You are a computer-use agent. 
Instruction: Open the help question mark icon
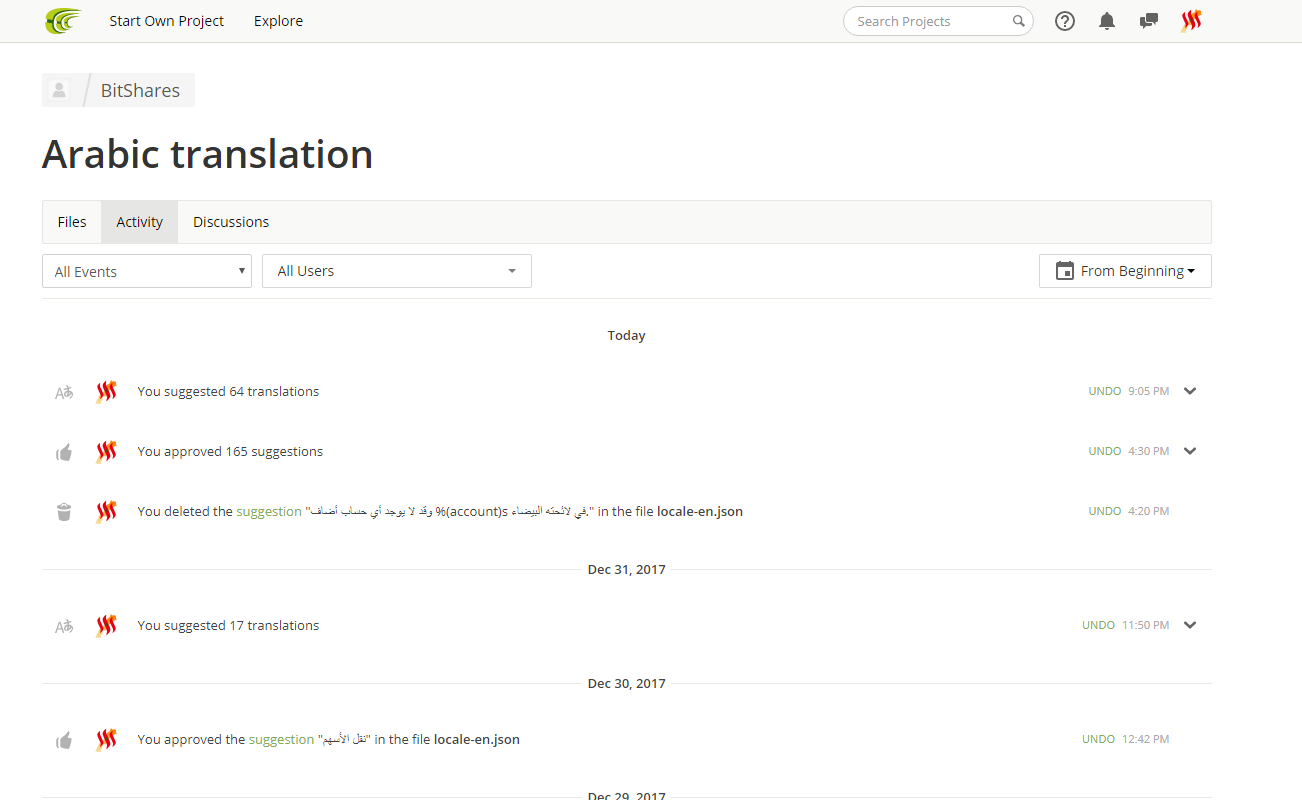click(x=1065, y=21)
